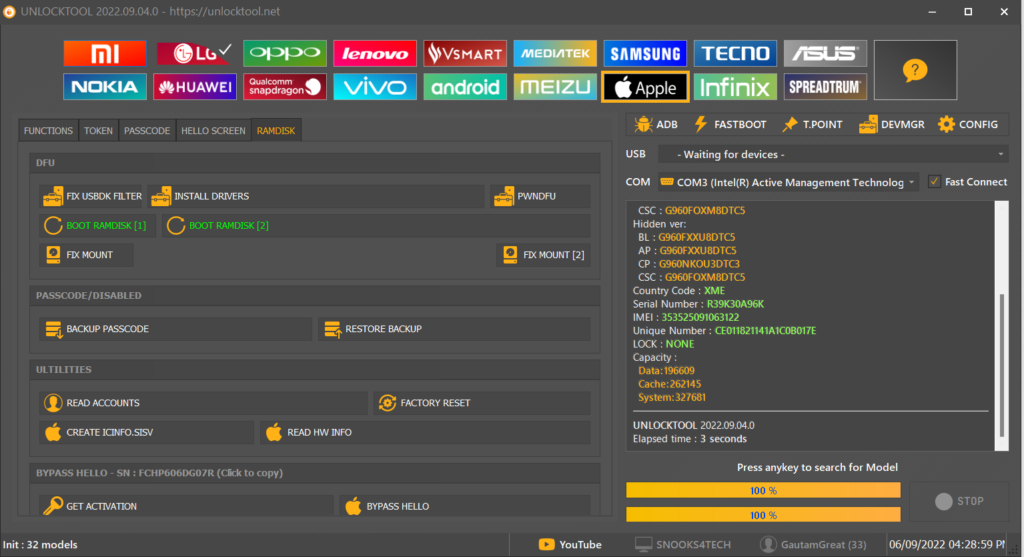1024x557 pixels.
Task: Toggle the Fast Connect checkbox
Action: (x=935, y=182)
